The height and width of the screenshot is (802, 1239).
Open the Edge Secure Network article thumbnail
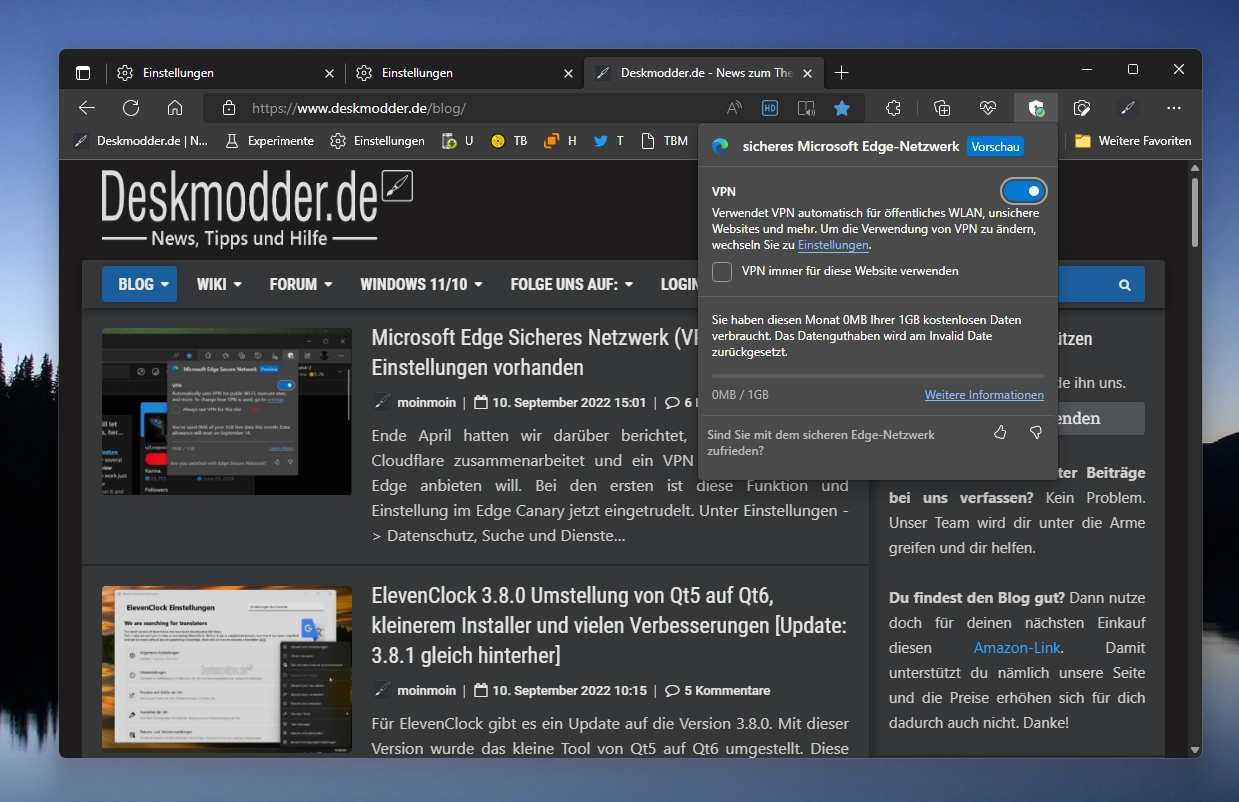pyautogui.click(x=227, y=411)
